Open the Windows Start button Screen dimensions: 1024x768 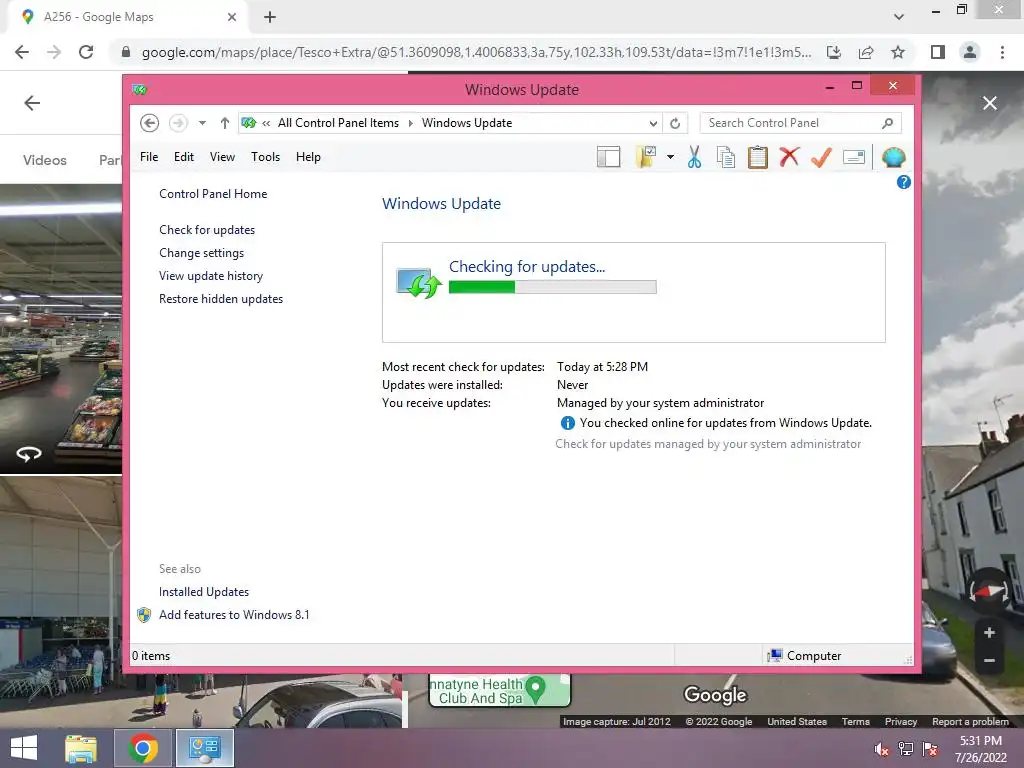(x=24, y=748)
